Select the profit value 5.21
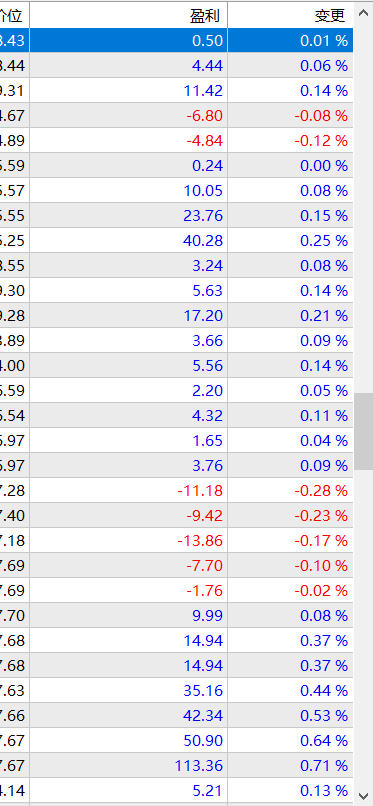The height and width of the screenshot is (806, 373). point(208,792)
